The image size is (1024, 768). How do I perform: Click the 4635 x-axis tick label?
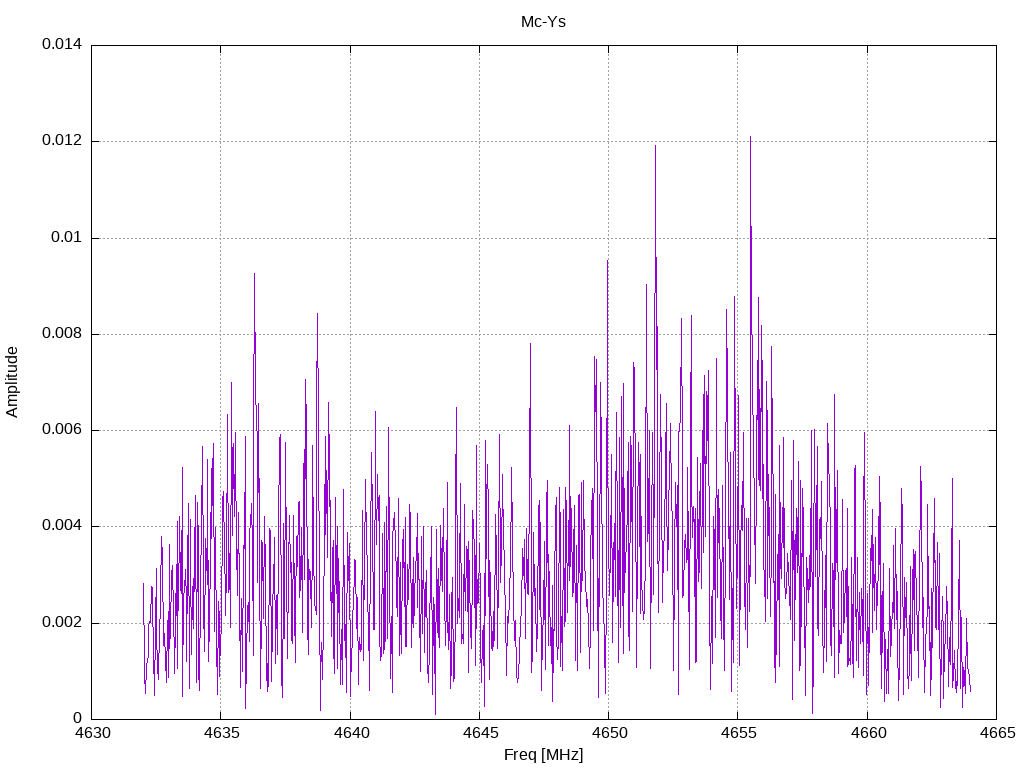[x=221, y=733]
